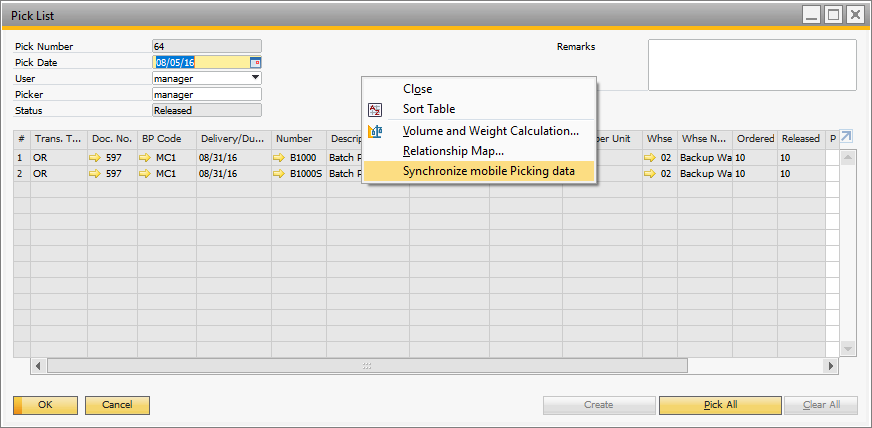The height and width of the screenshot is (428, 872).
Task: Select Close in the context menu
Action: coord(417,89)
